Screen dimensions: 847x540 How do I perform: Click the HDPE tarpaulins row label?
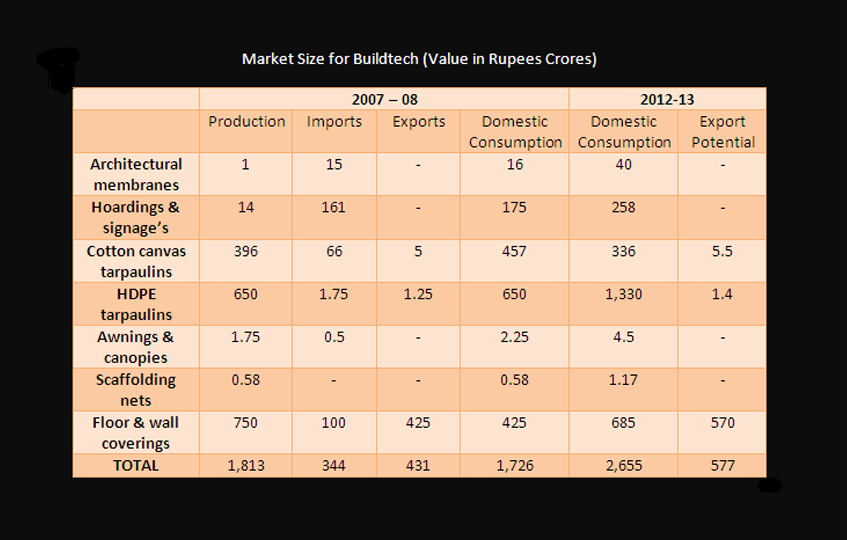(136, 303)
